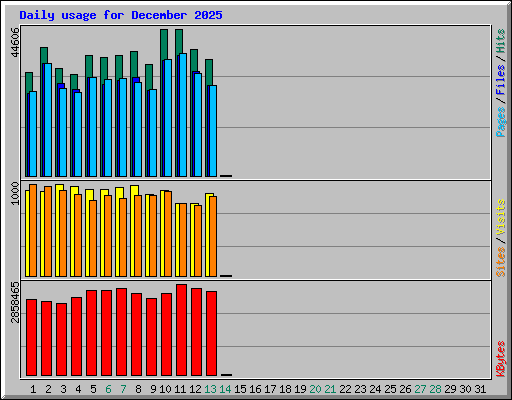Click green weekend day 7 label

tap(123, 389)
